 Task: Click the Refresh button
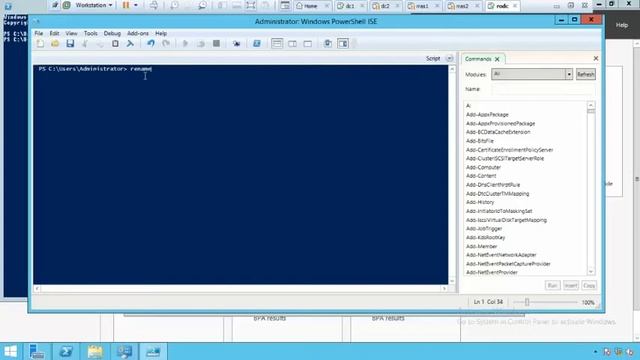click(x=586, y=74)
